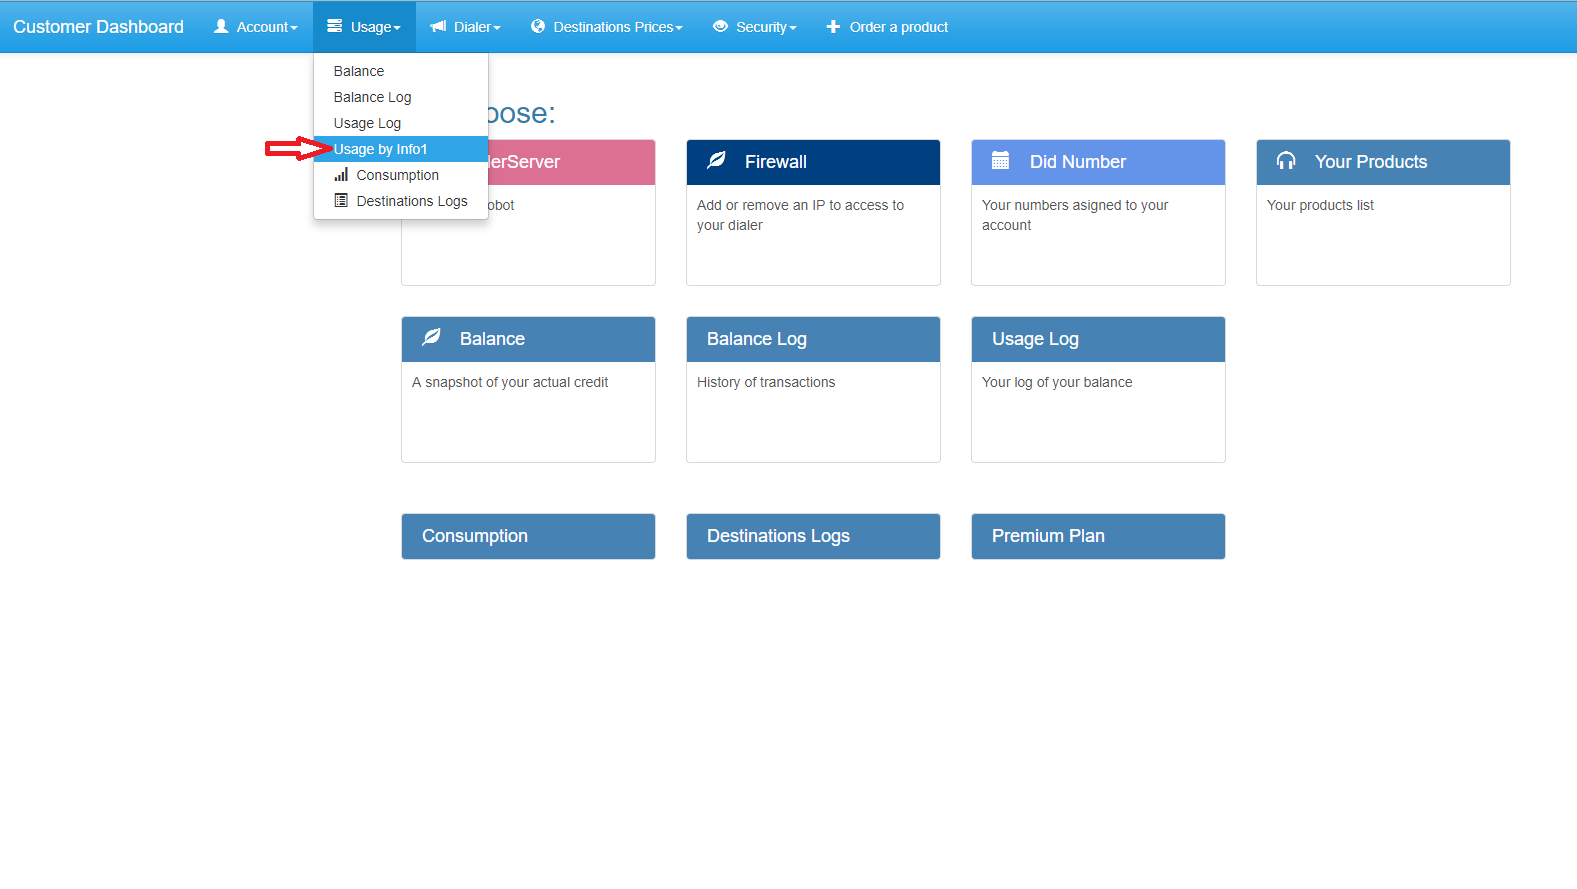Click the bar chart icon beside Consumption
The width and height of the screenshot is (1577, 889).
341,174
